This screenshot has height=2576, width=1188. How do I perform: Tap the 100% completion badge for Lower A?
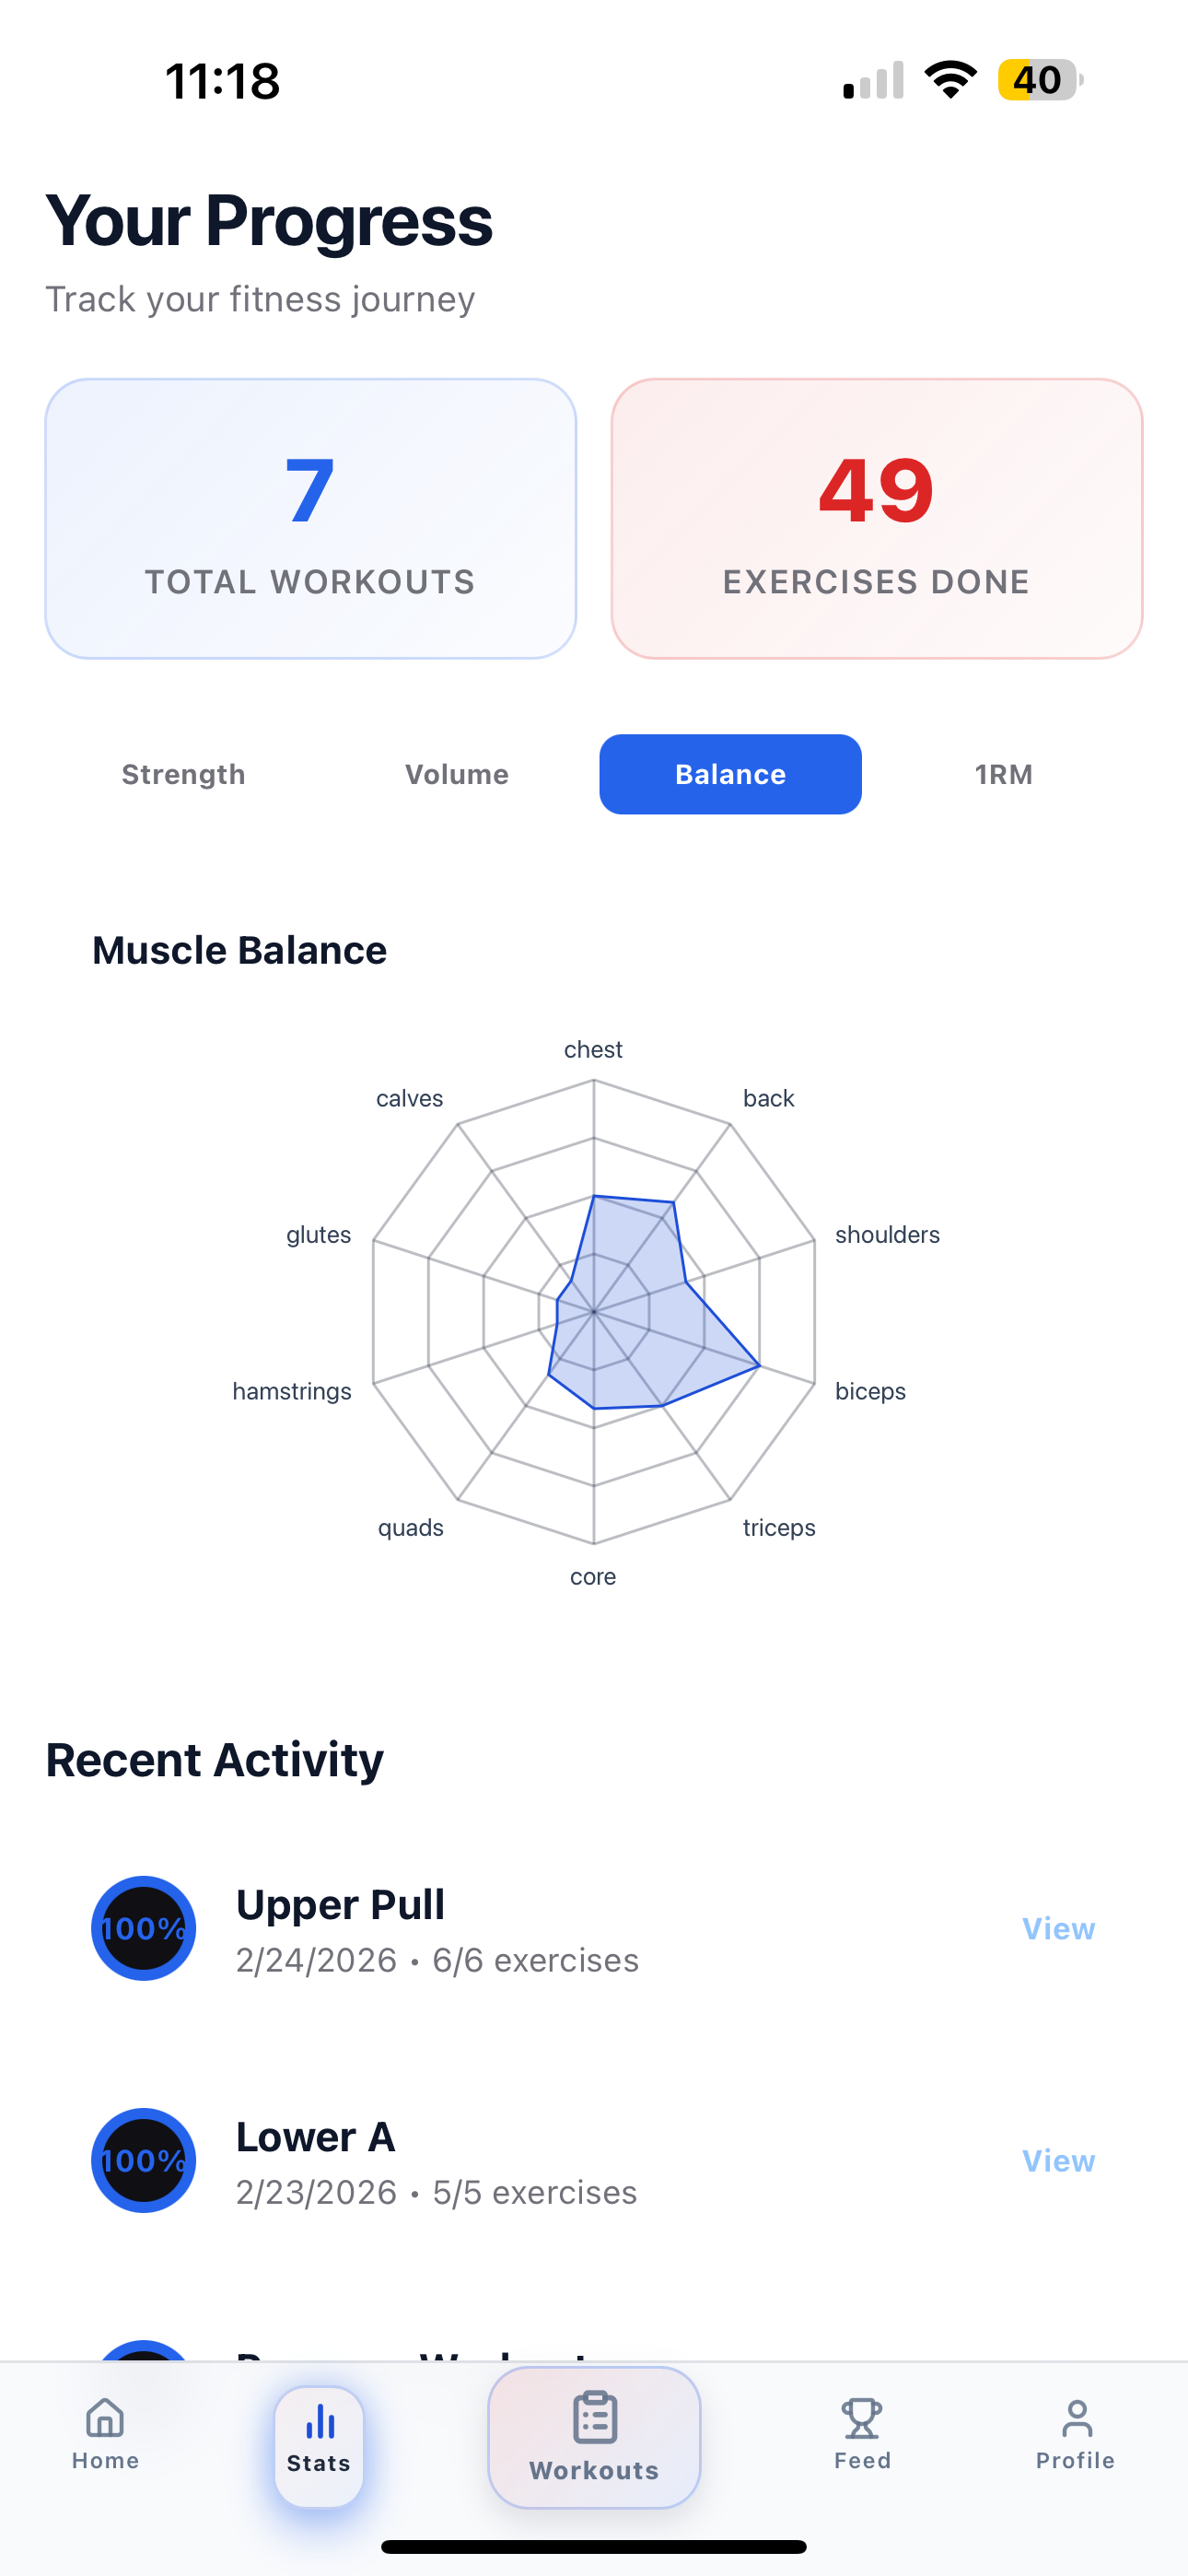tap(143, 2160)
